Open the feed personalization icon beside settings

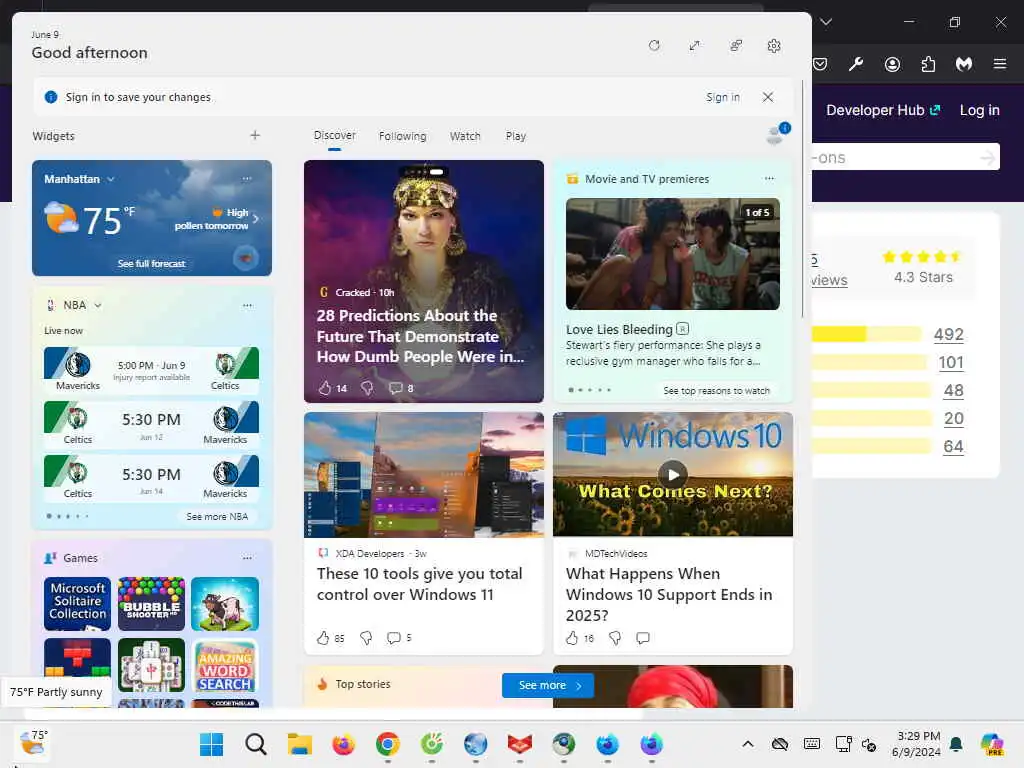735,46
